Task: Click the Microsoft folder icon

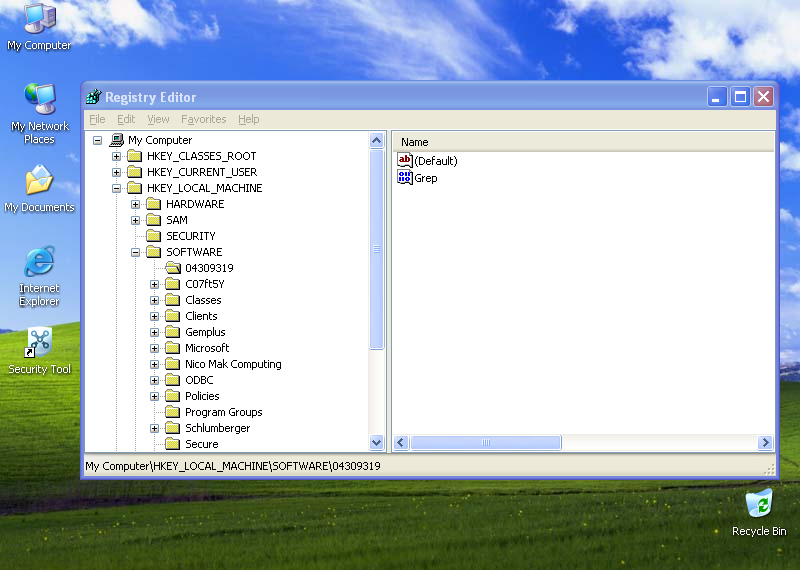Action: coord(173,348)
